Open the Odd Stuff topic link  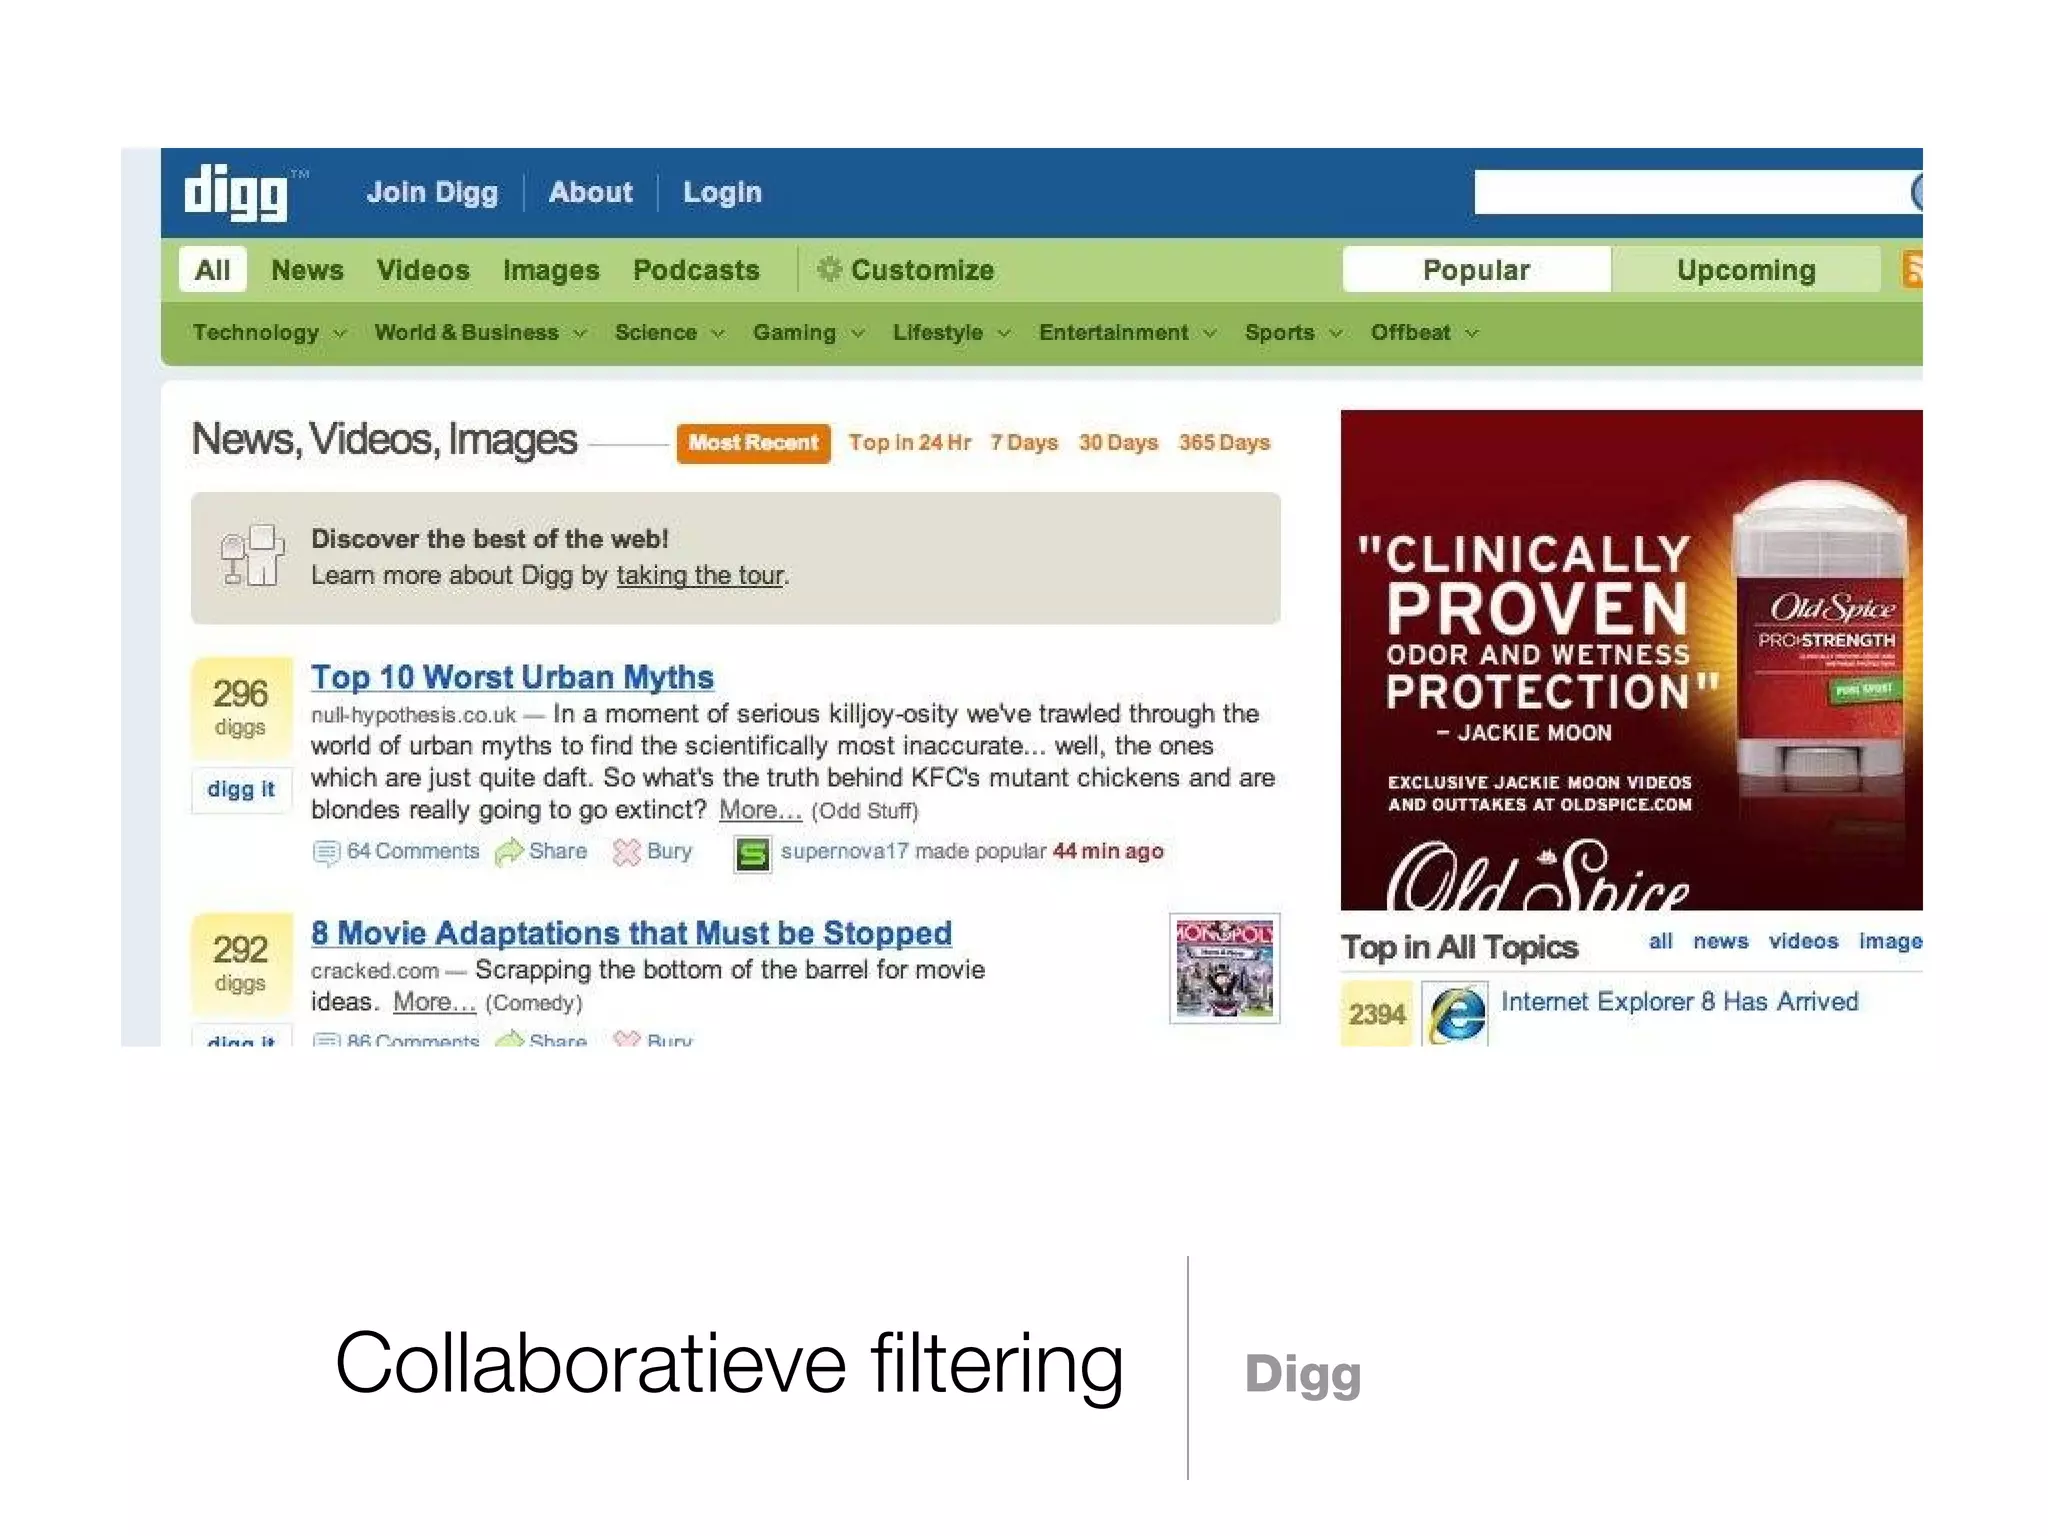pos(864,811)
